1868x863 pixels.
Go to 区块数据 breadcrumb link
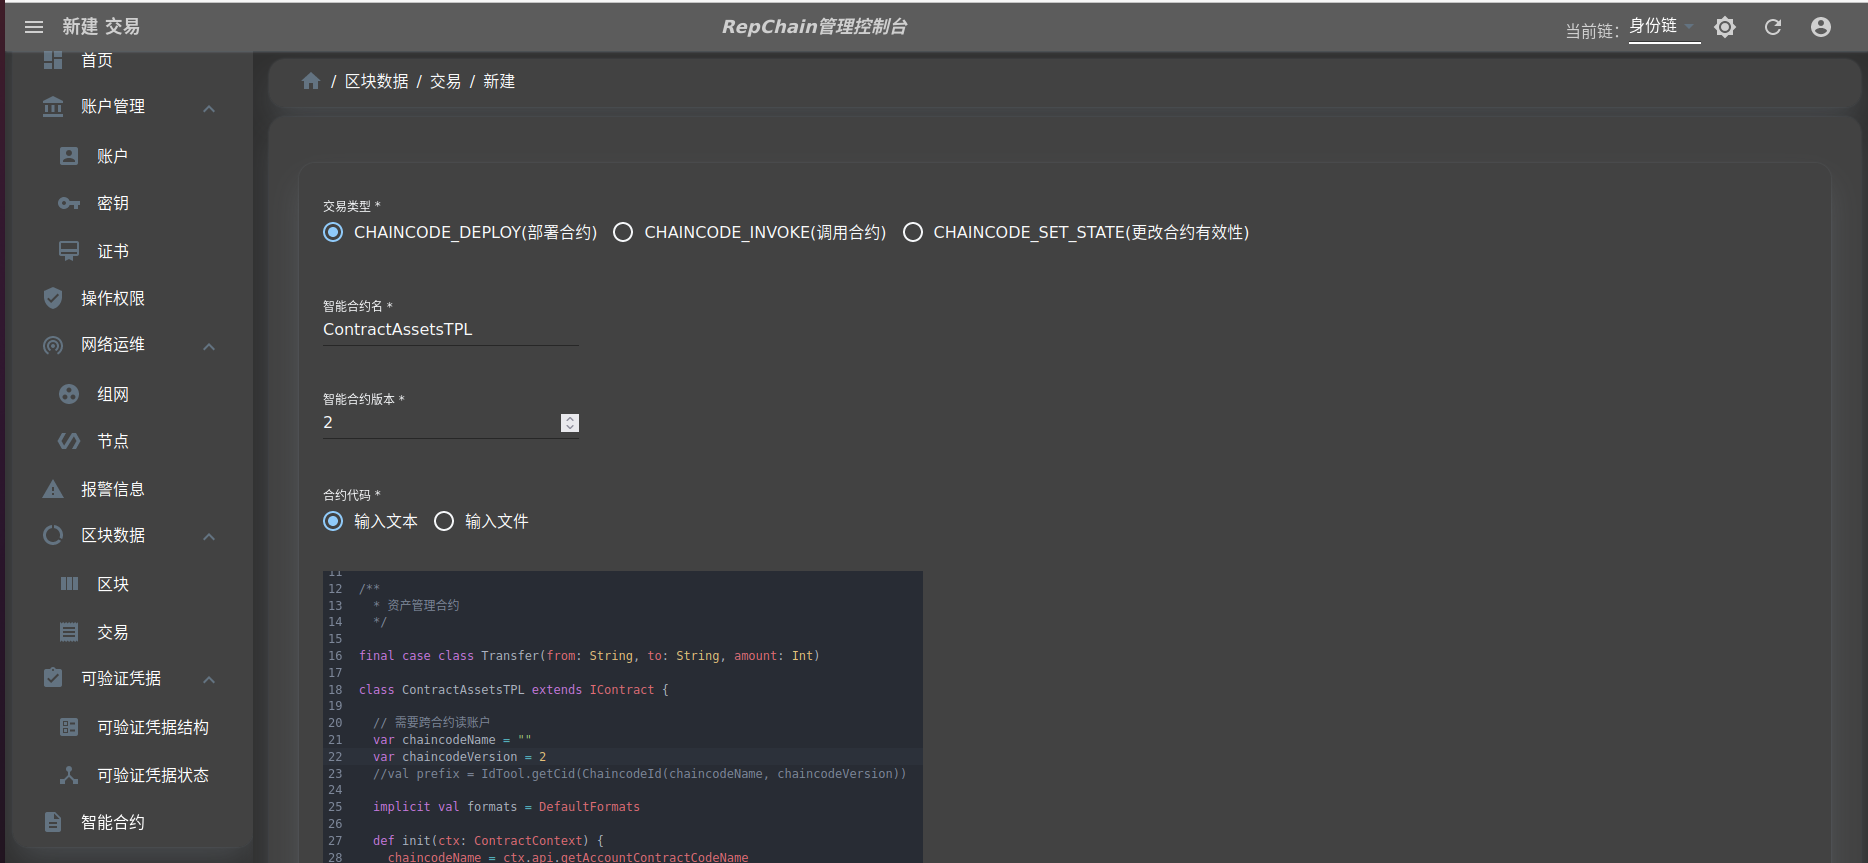377,81
